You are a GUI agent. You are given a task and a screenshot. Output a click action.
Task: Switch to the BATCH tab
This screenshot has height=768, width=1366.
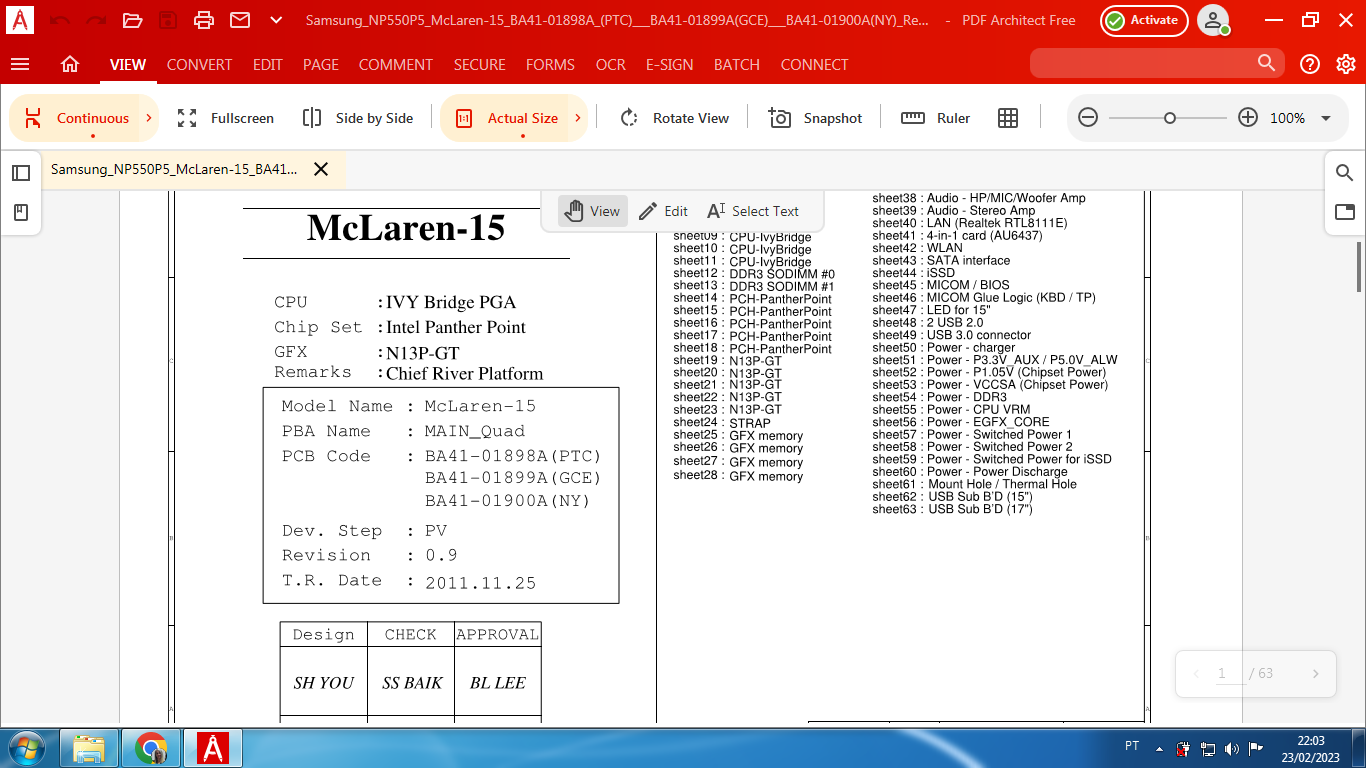tap(737, 64)
